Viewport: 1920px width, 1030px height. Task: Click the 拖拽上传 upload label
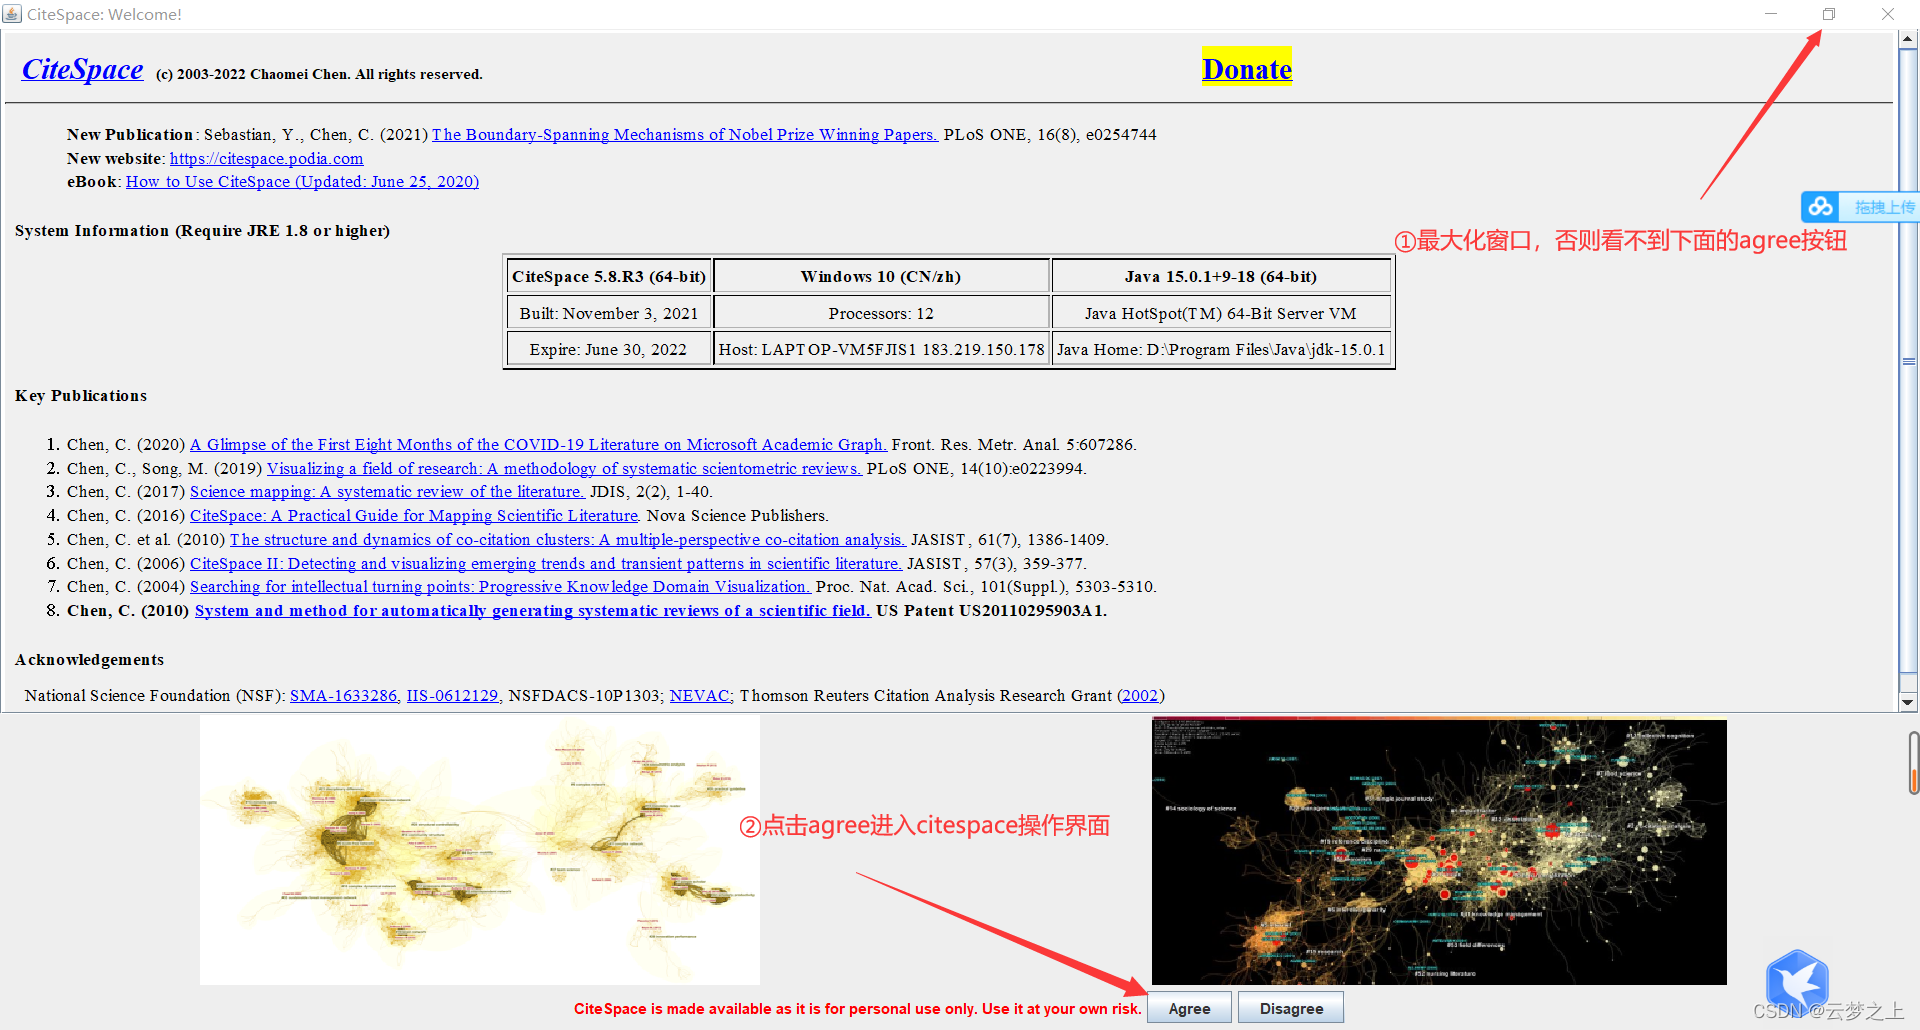click(x=1884, y=207)
